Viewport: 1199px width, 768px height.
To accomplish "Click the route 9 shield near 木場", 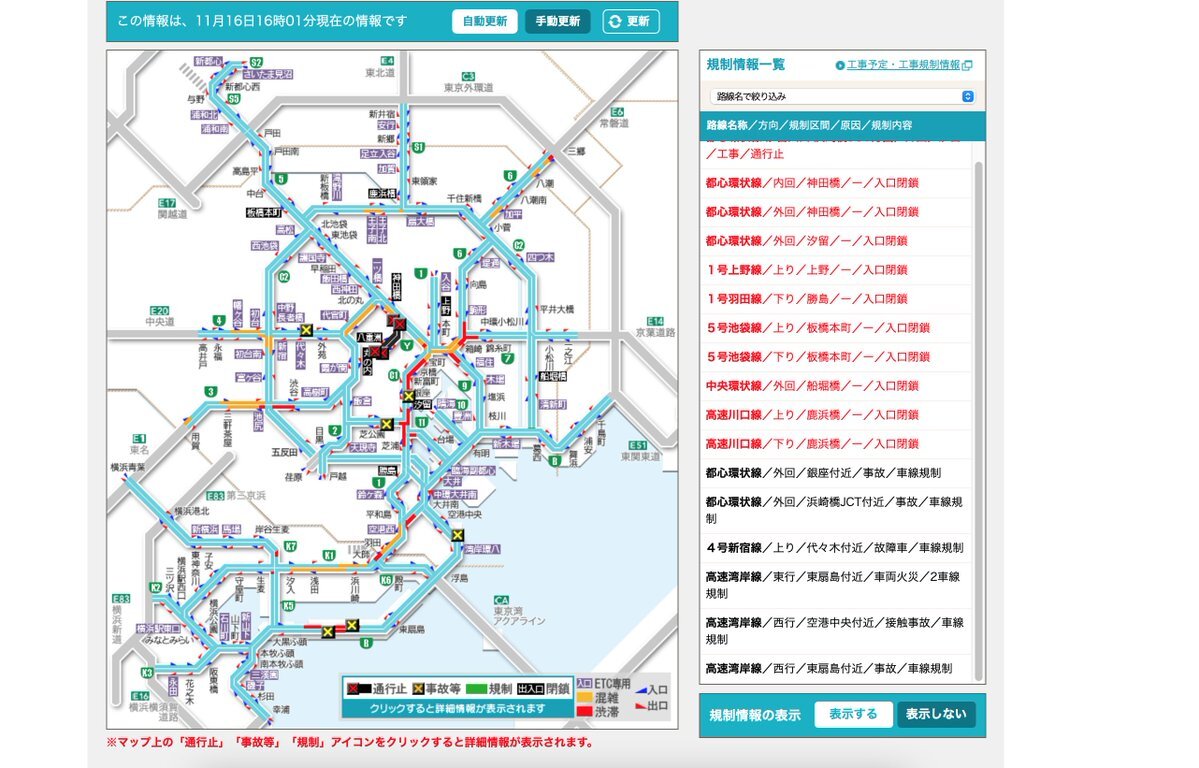I will point(464,386).
